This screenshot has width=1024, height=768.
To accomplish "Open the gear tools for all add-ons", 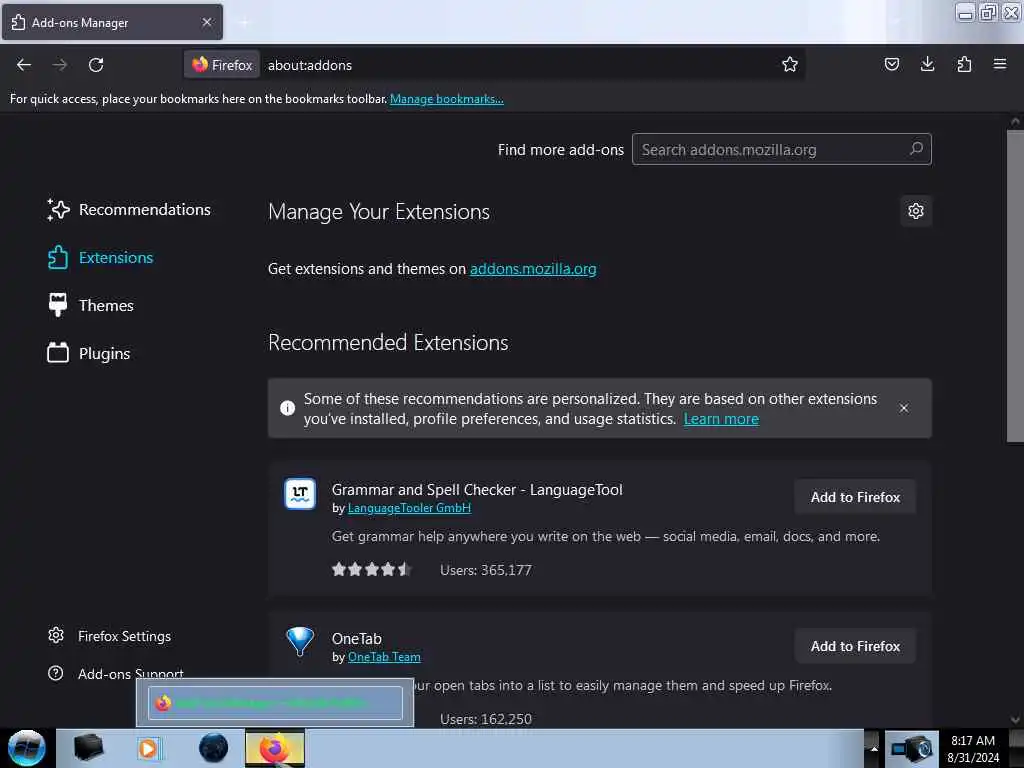I will pyautogui.click(x=916, y=211).
